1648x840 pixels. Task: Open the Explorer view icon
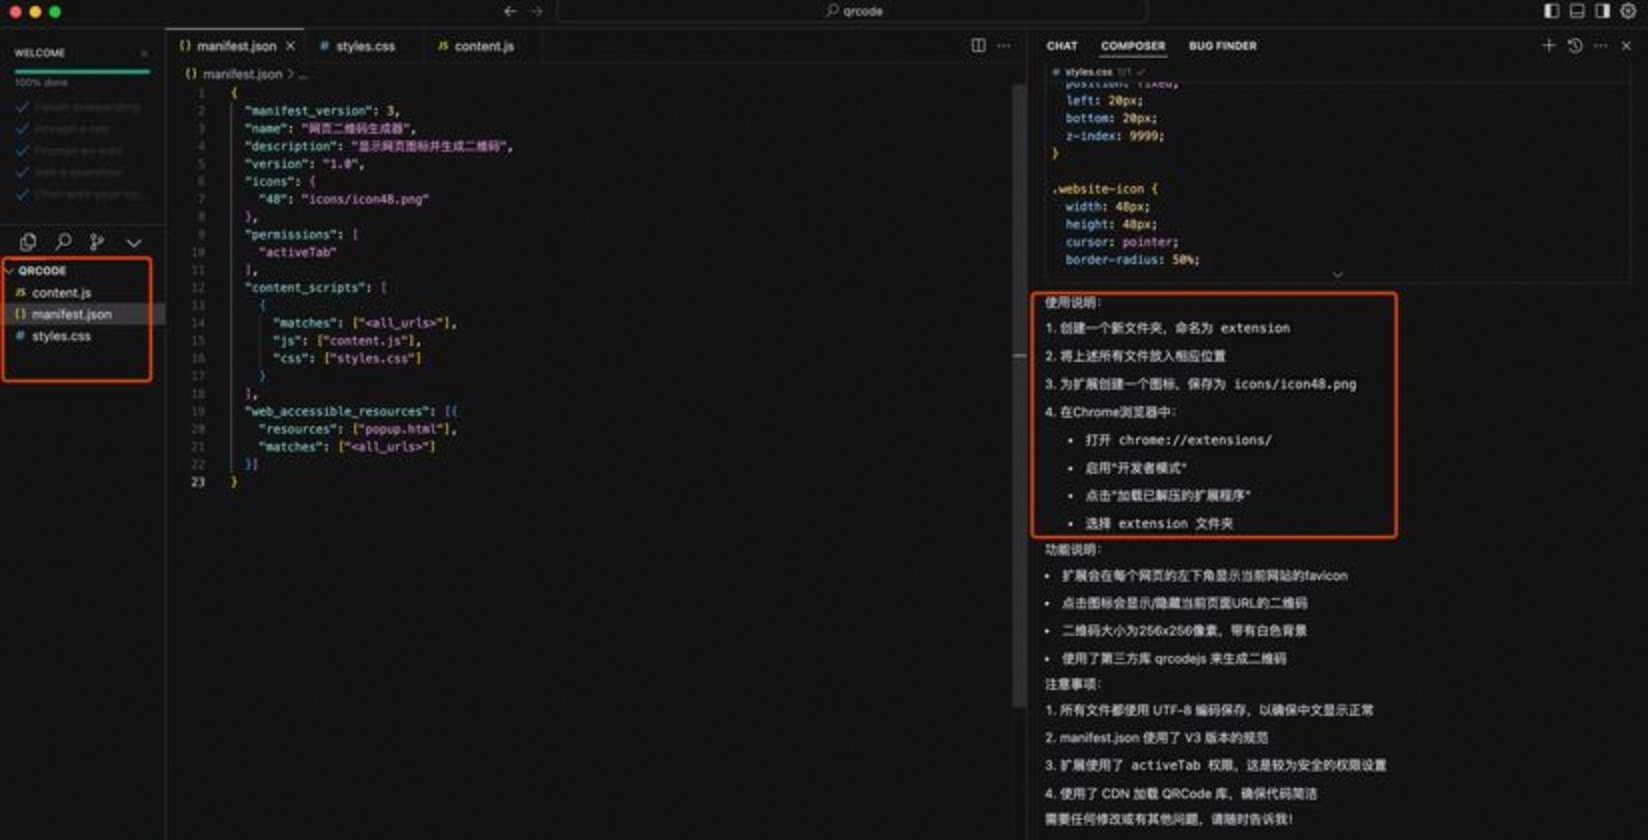pos(28,242)
